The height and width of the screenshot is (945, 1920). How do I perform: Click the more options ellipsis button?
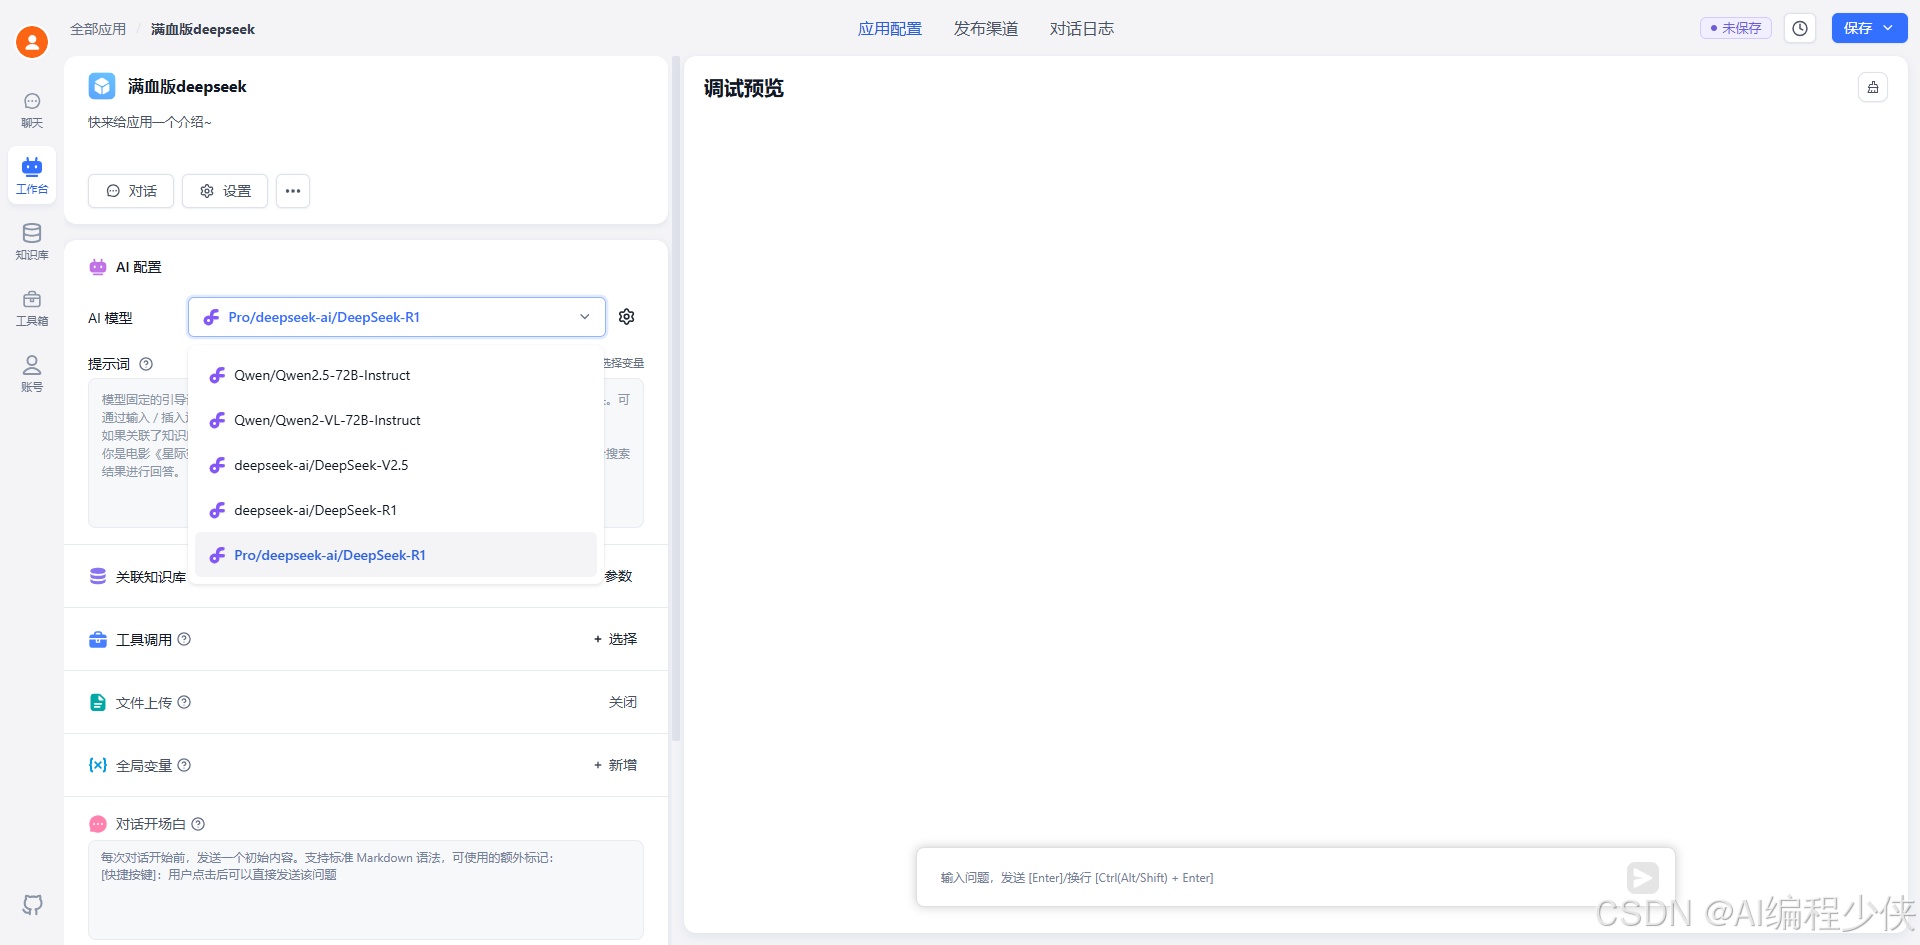pos(293,191)
